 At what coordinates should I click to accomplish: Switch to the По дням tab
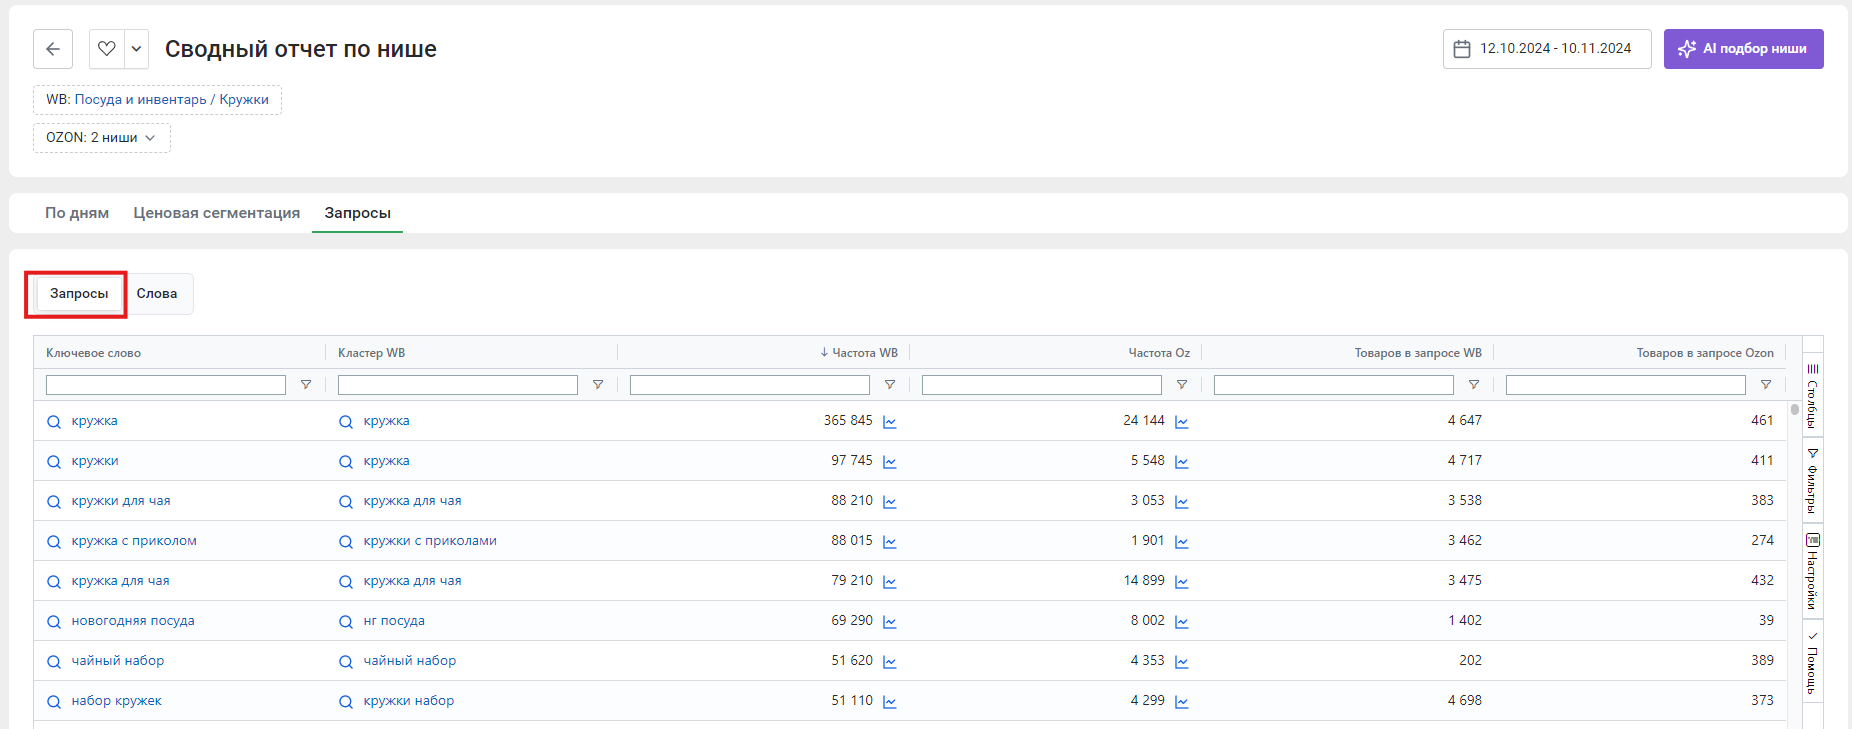click(77, 213)
